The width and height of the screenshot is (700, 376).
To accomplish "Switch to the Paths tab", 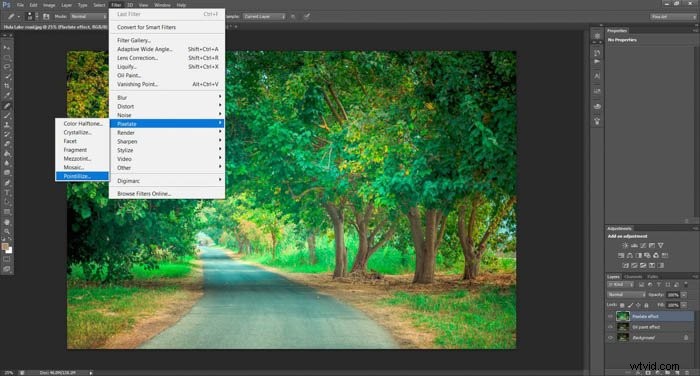I will (x=653, y=277).
